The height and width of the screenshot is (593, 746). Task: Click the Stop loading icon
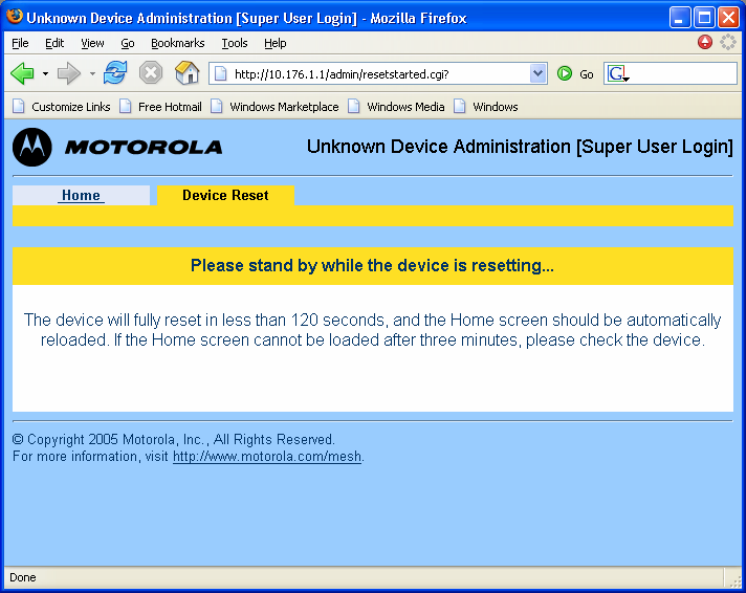[x=151, y=73]
